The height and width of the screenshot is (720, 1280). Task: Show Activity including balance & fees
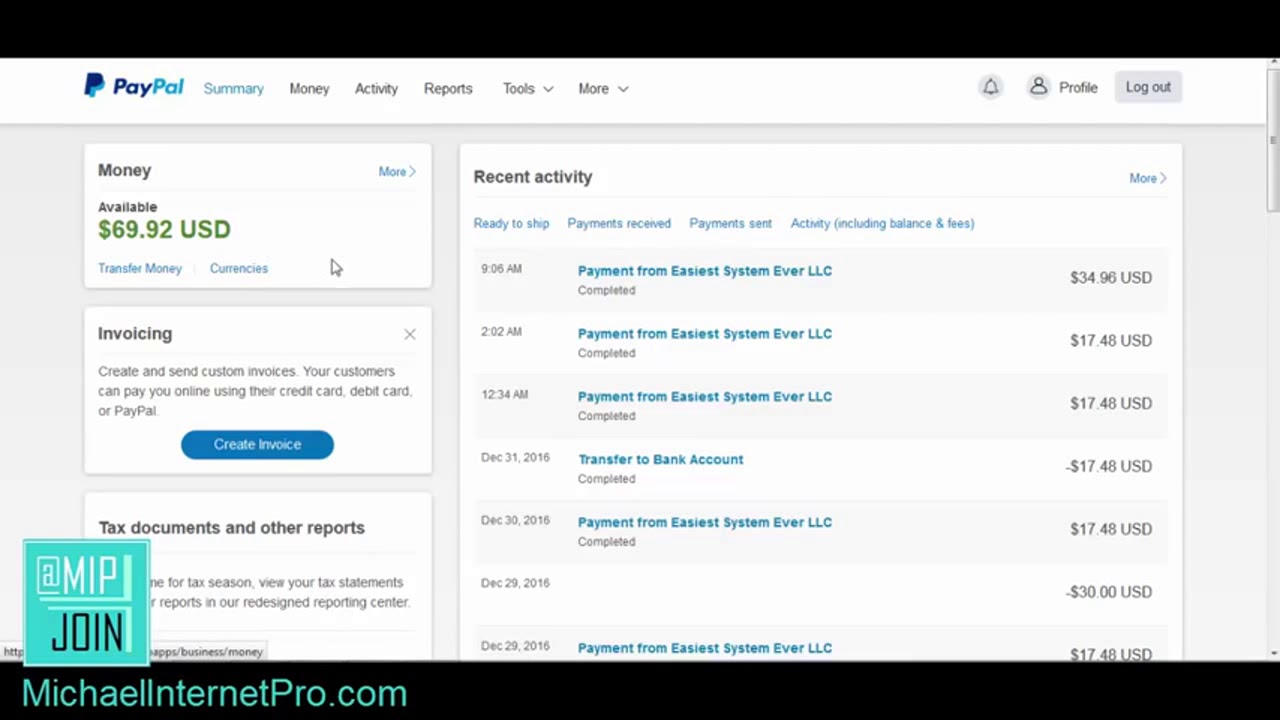pos(882,223)
